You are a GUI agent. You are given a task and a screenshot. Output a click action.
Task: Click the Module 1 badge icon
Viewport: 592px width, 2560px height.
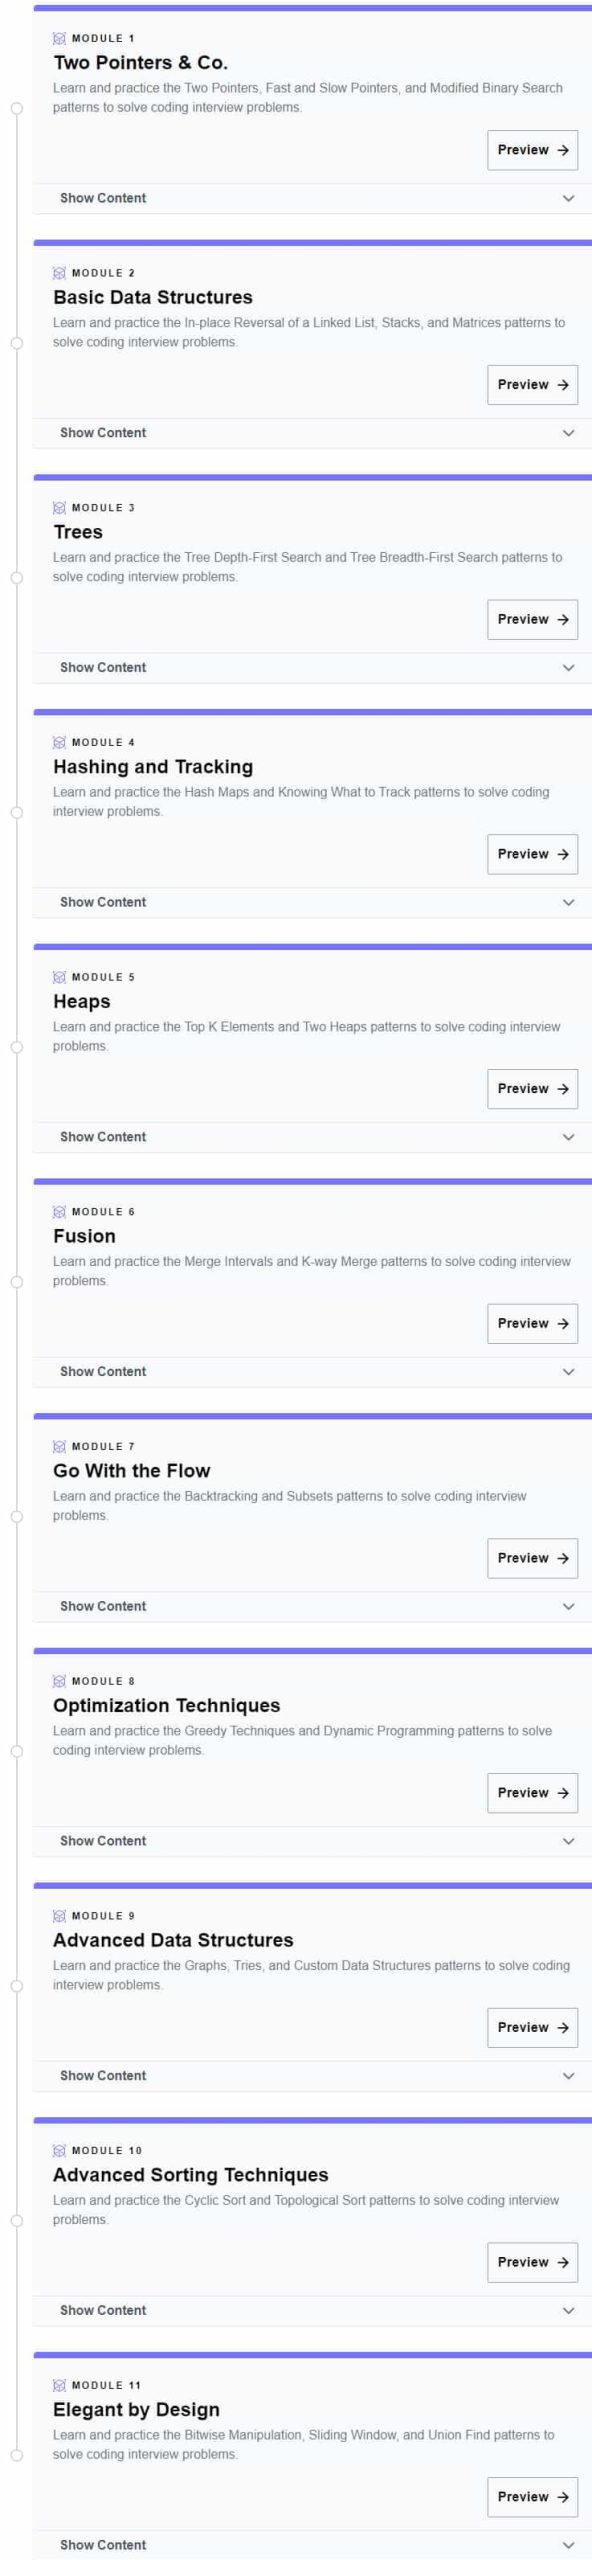coord(59,38)
